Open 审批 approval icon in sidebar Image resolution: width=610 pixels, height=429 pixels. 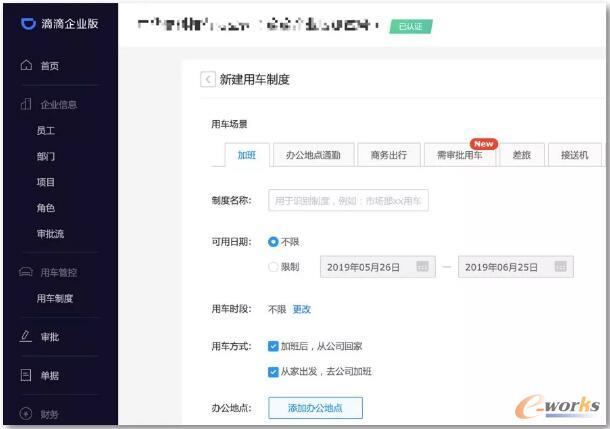point(26,337)
